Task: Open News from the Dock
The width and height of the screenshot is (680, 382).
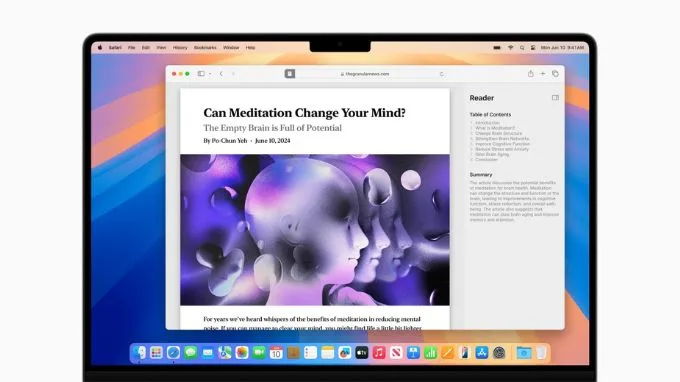Action: pos(396,353)
